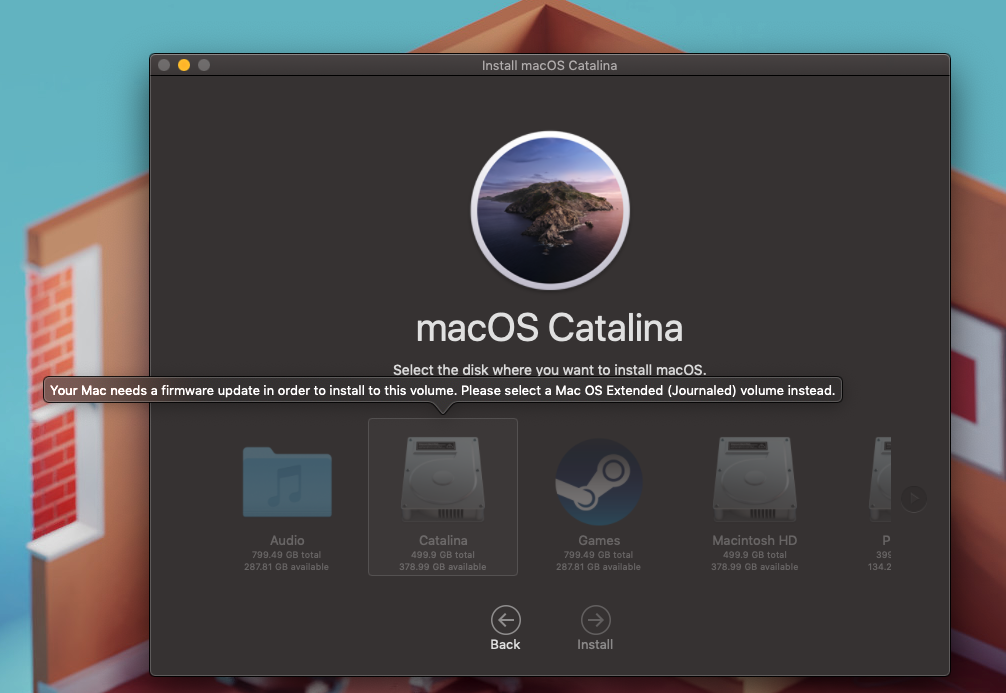This screenshot has height=693, width=1006.
Task: Select the Catalina hard drive icon
Action: pyautogui.click(x=443, y=479)
